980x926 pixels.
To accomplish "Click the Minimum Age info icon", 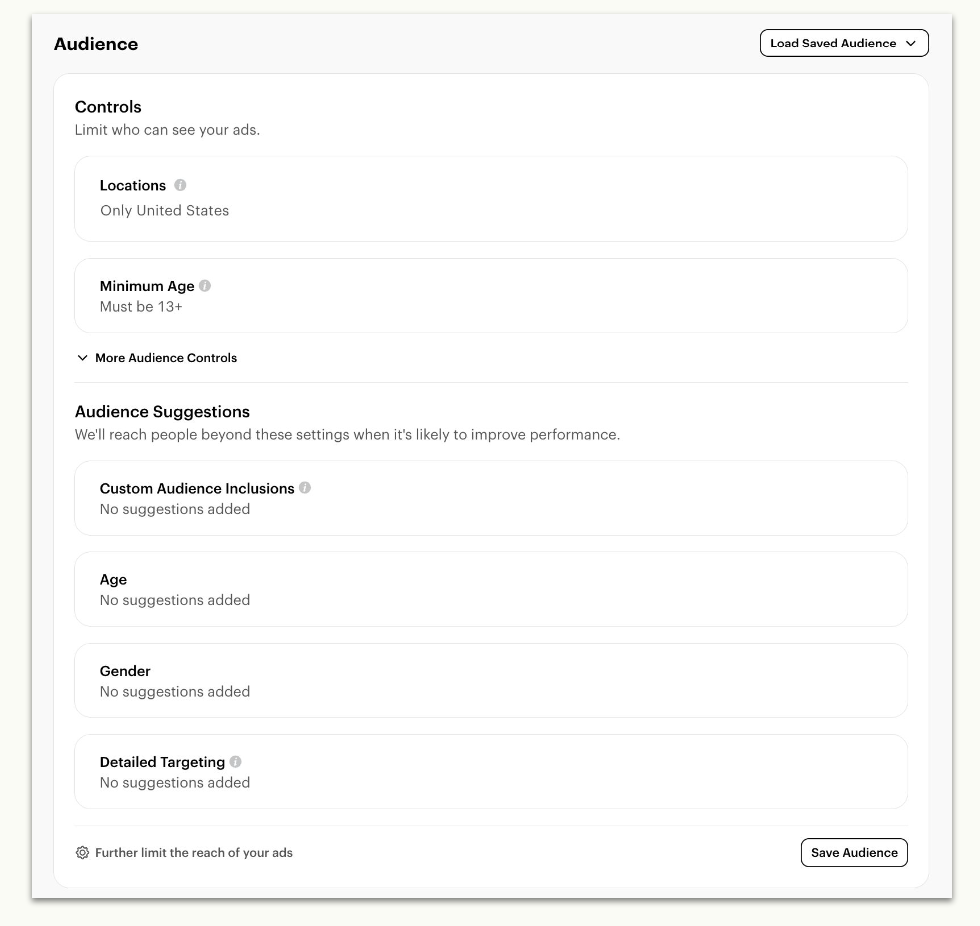I will click(x=205, y=286).
